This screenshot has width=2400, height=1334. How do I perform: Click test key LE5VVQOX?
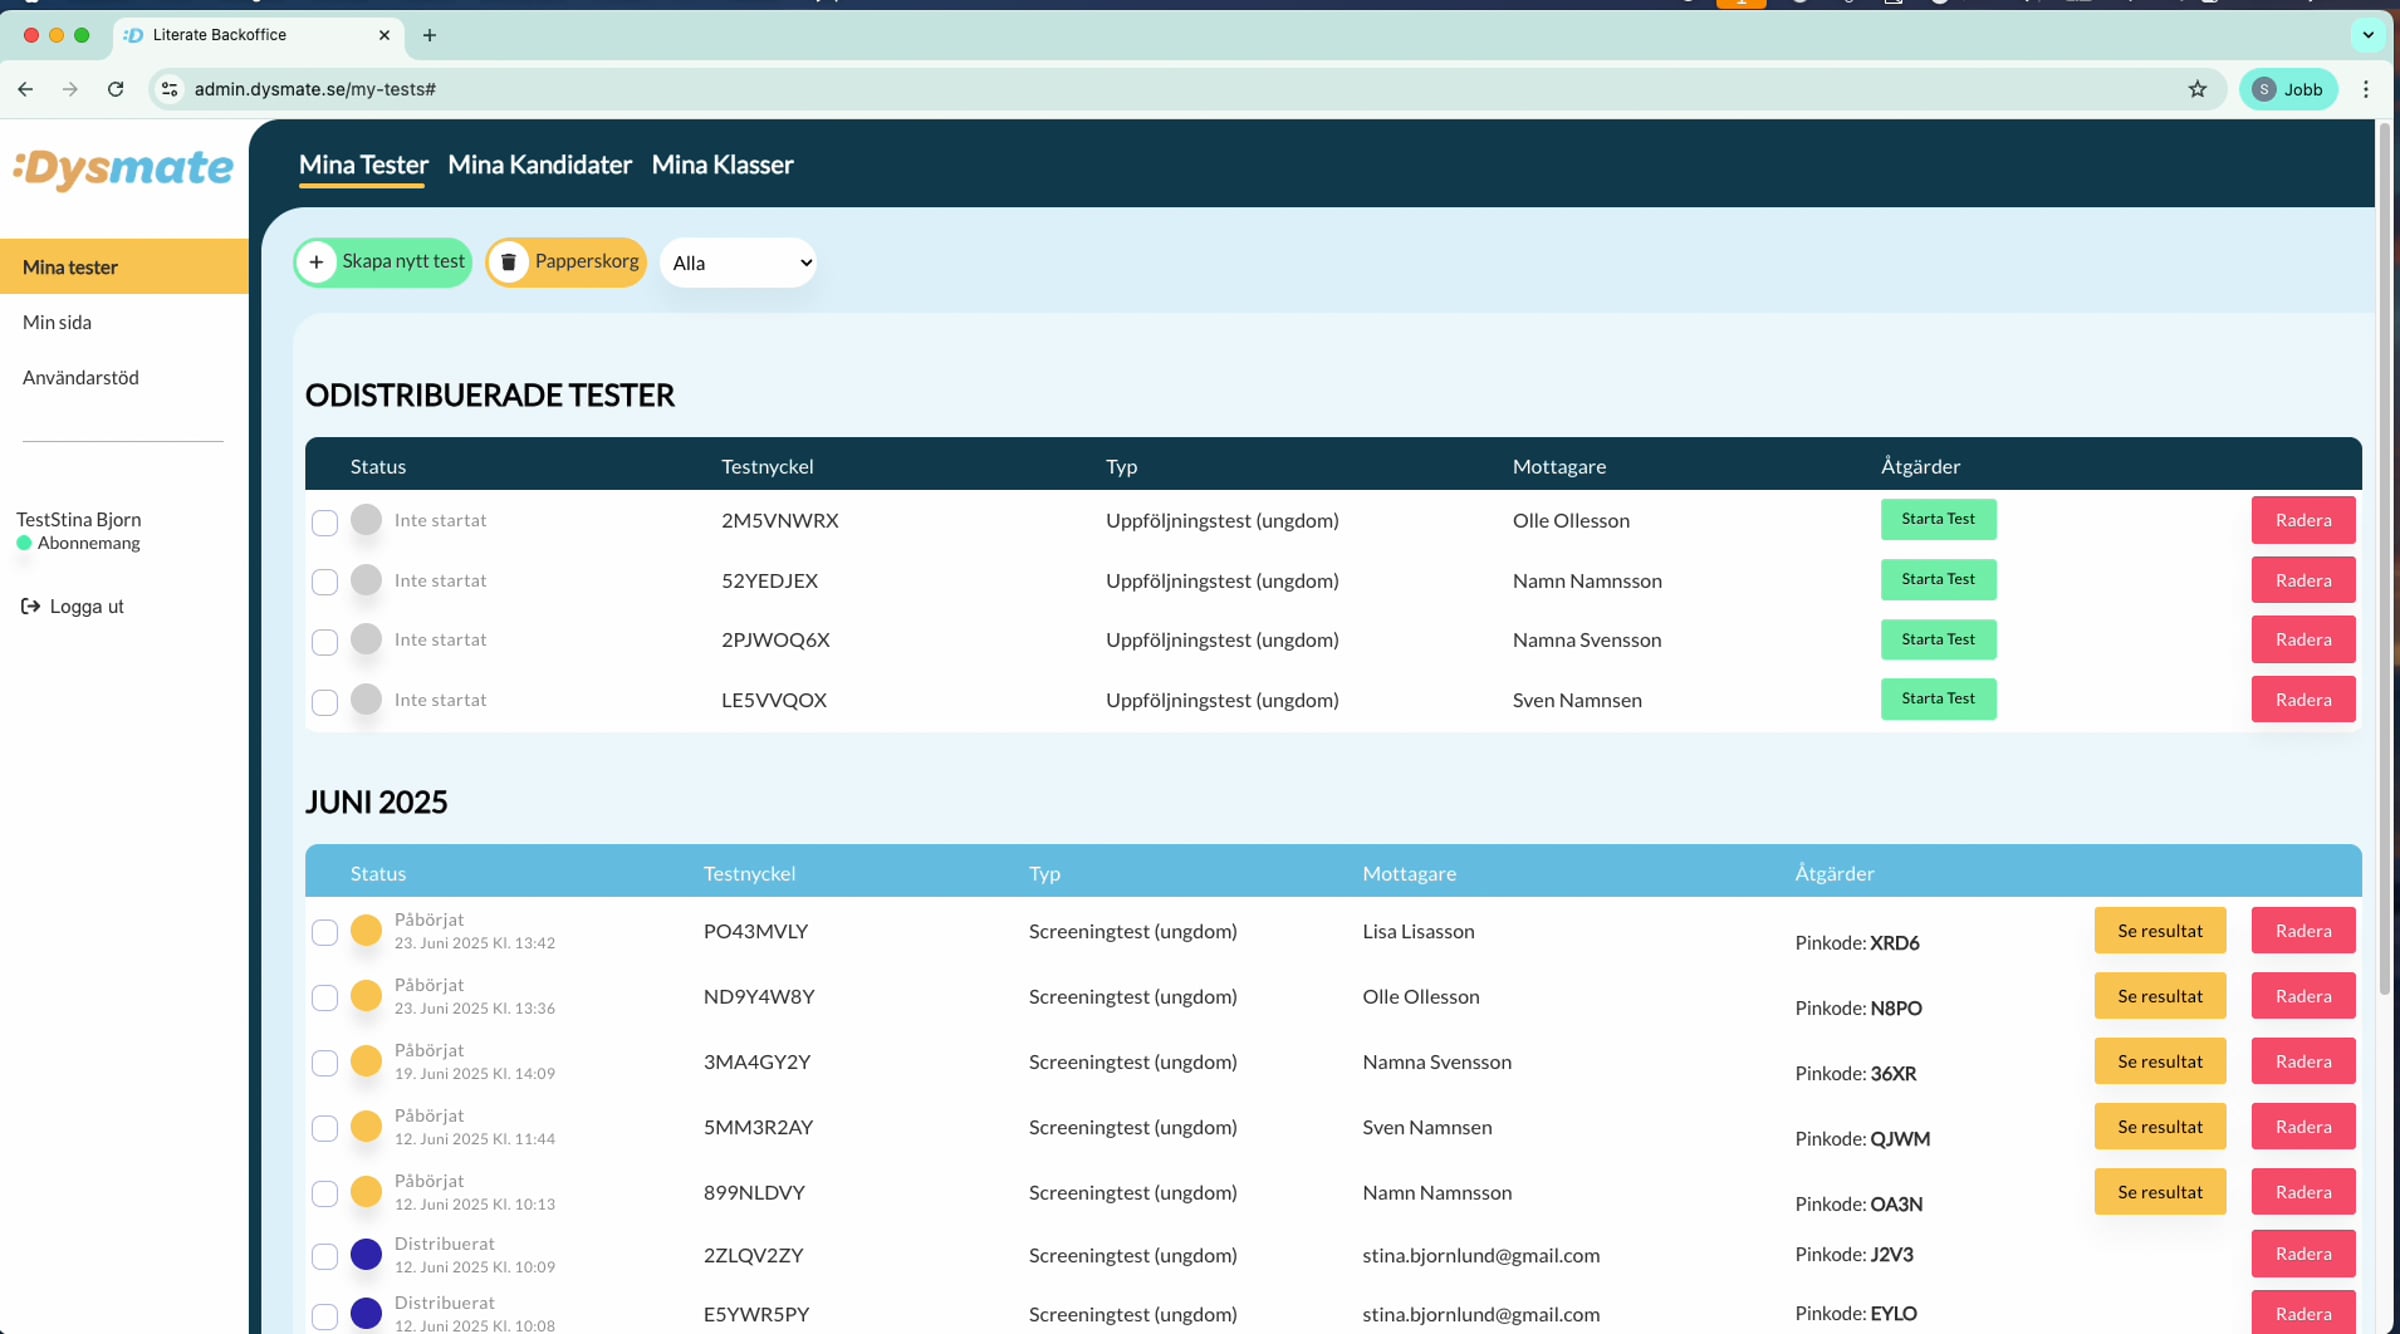click(x=774, y=700)
